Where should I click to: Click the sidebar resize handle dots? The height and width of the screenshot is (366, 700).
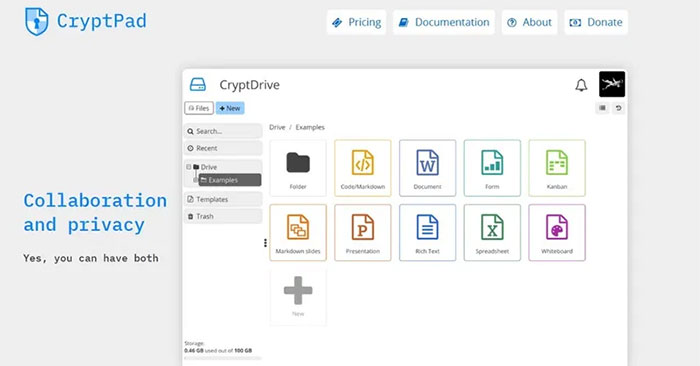tap(265, 243)
